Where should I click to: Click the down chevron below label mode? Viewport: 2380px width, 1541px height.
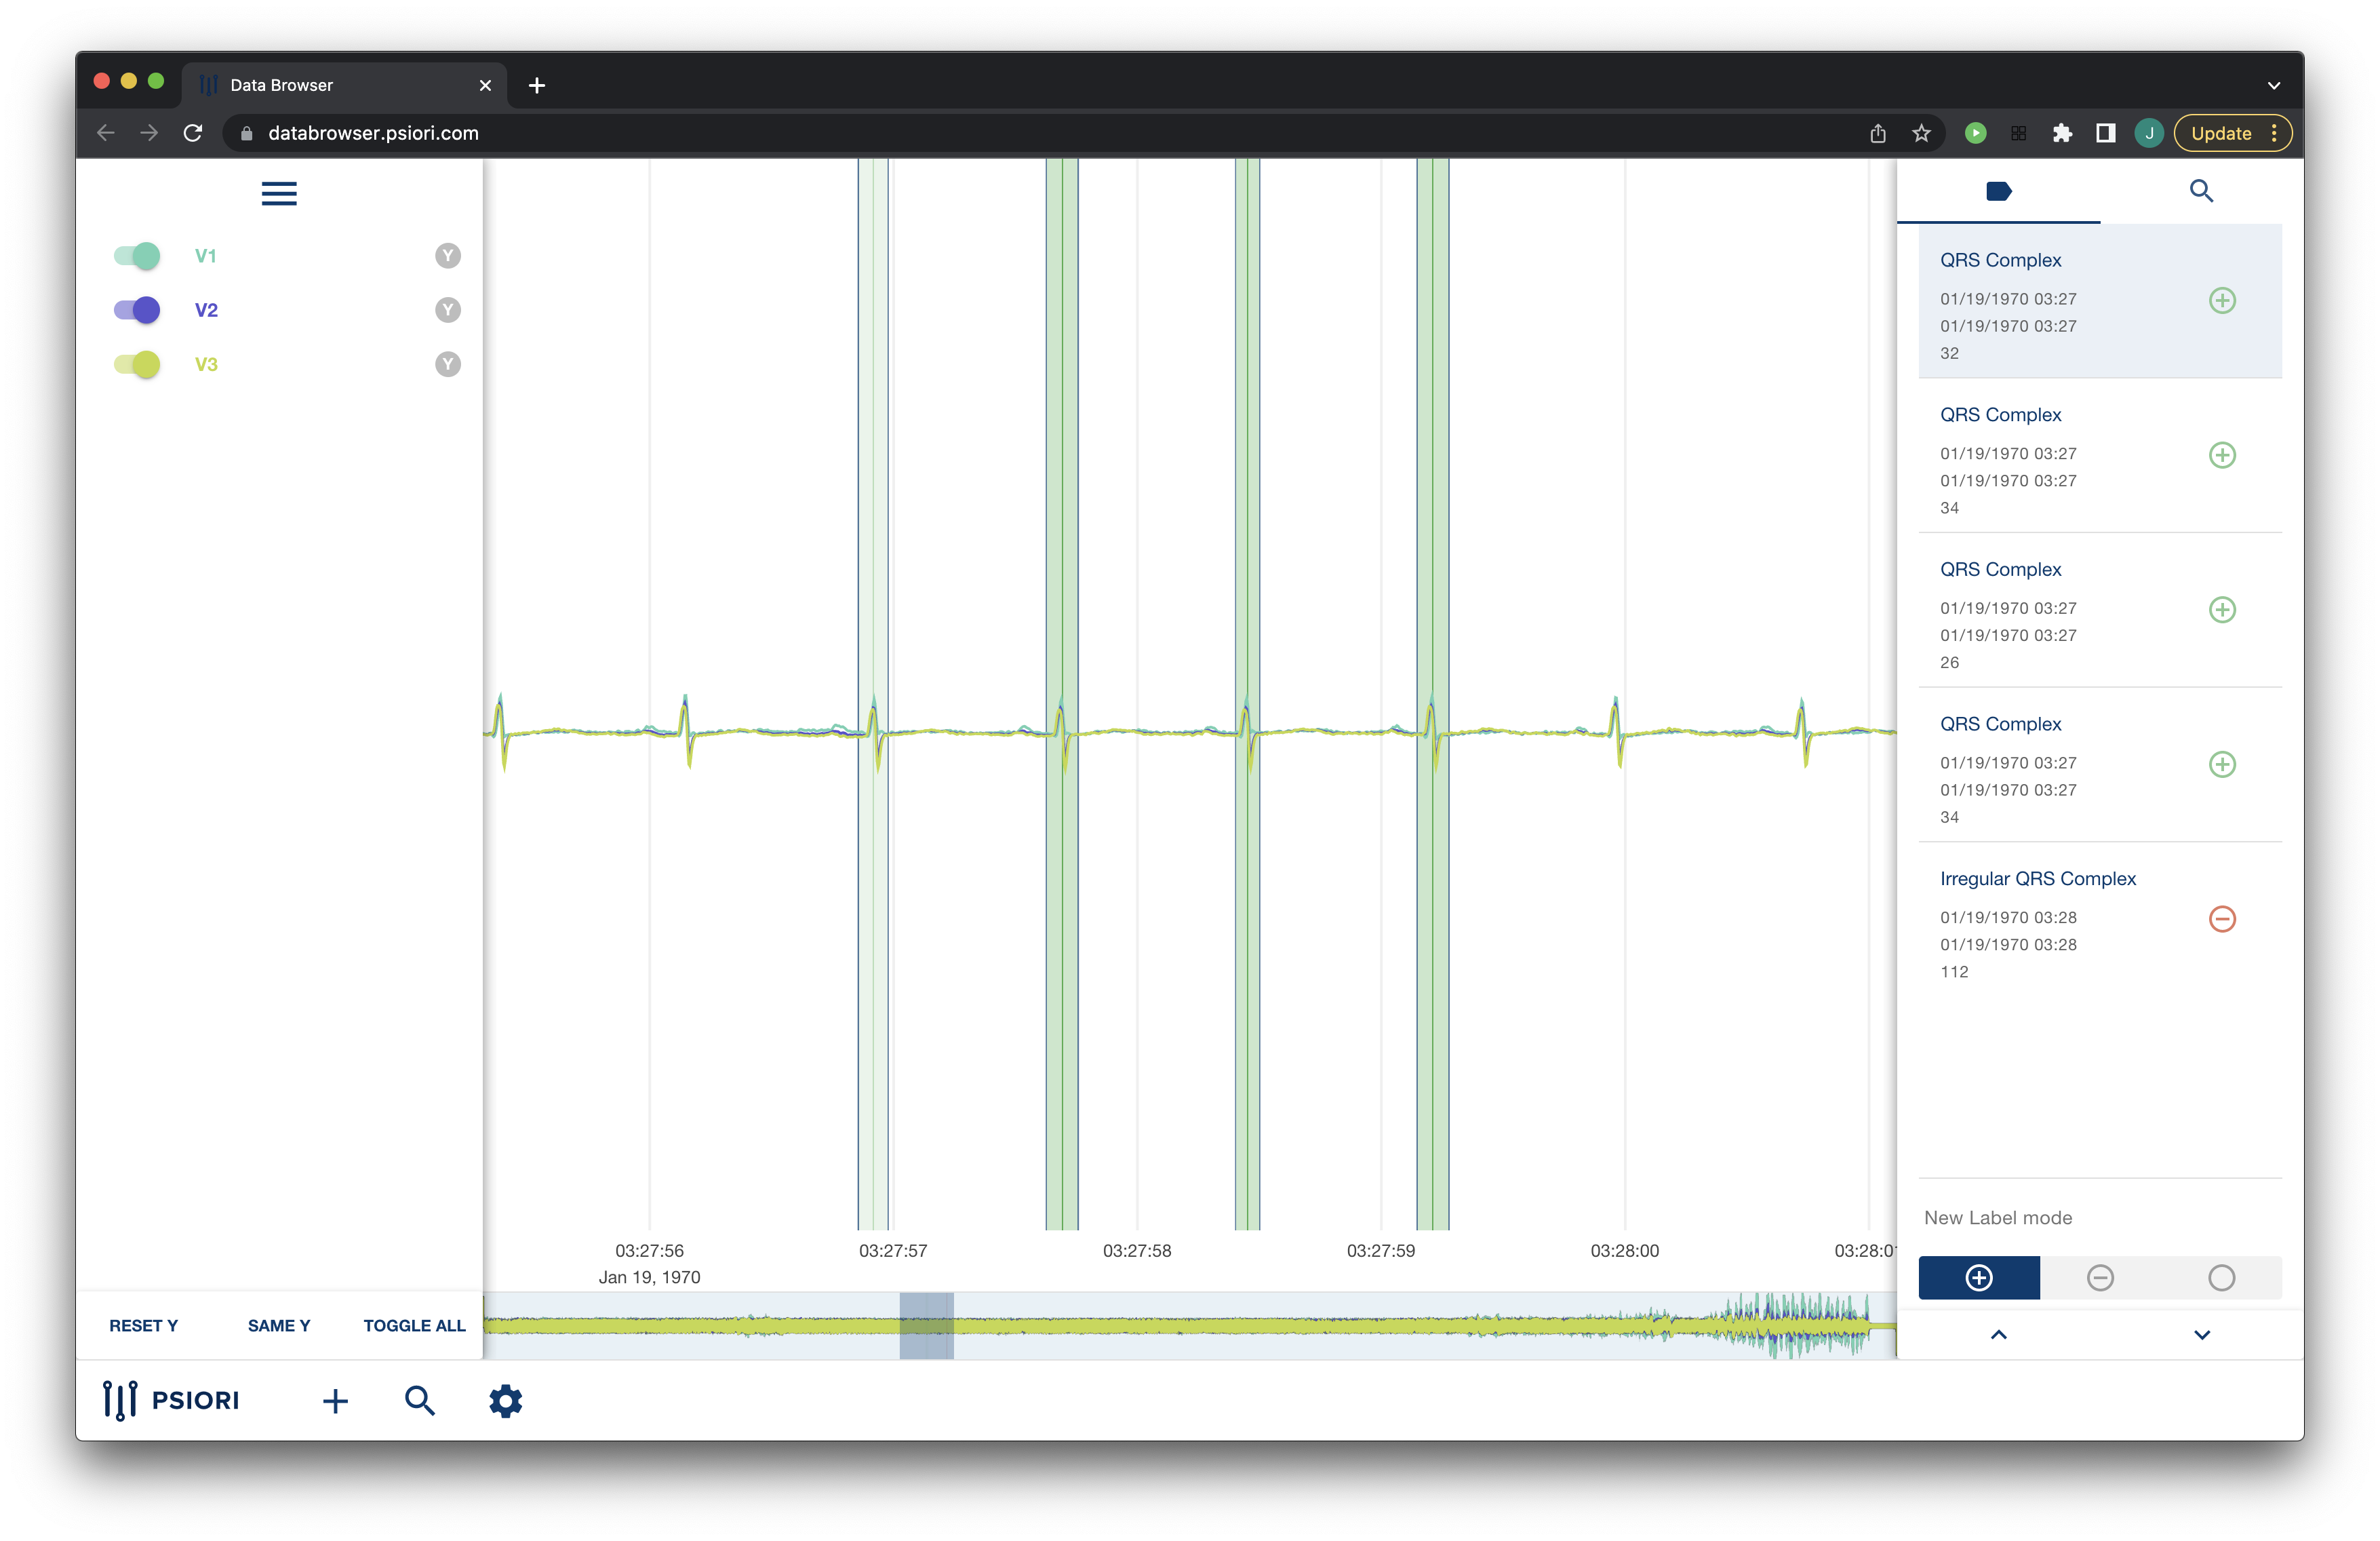2202,1335
